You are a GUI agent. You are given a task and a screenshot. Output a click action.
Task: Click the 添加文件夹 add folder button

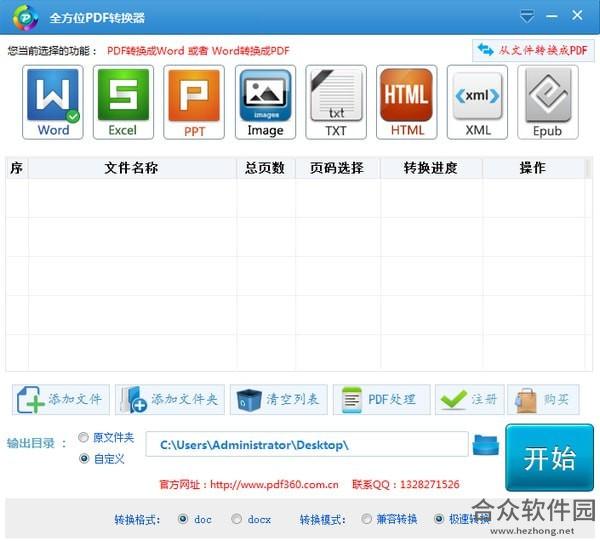point(170,400)
